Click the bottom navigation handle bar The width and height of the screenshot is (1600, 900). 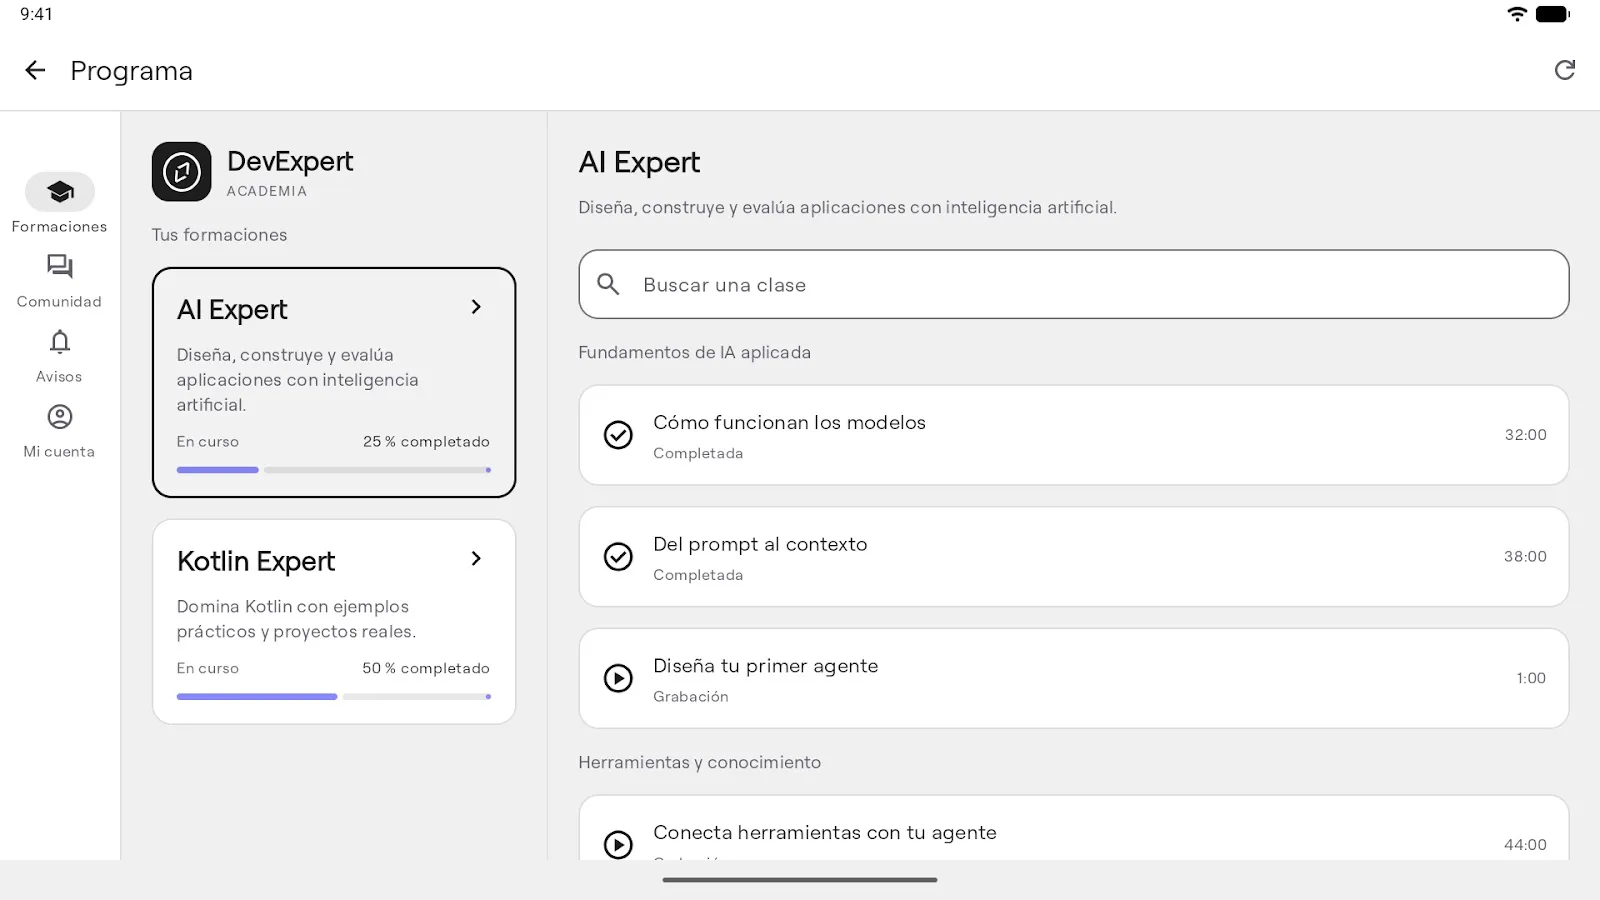[x=800, y=880]
